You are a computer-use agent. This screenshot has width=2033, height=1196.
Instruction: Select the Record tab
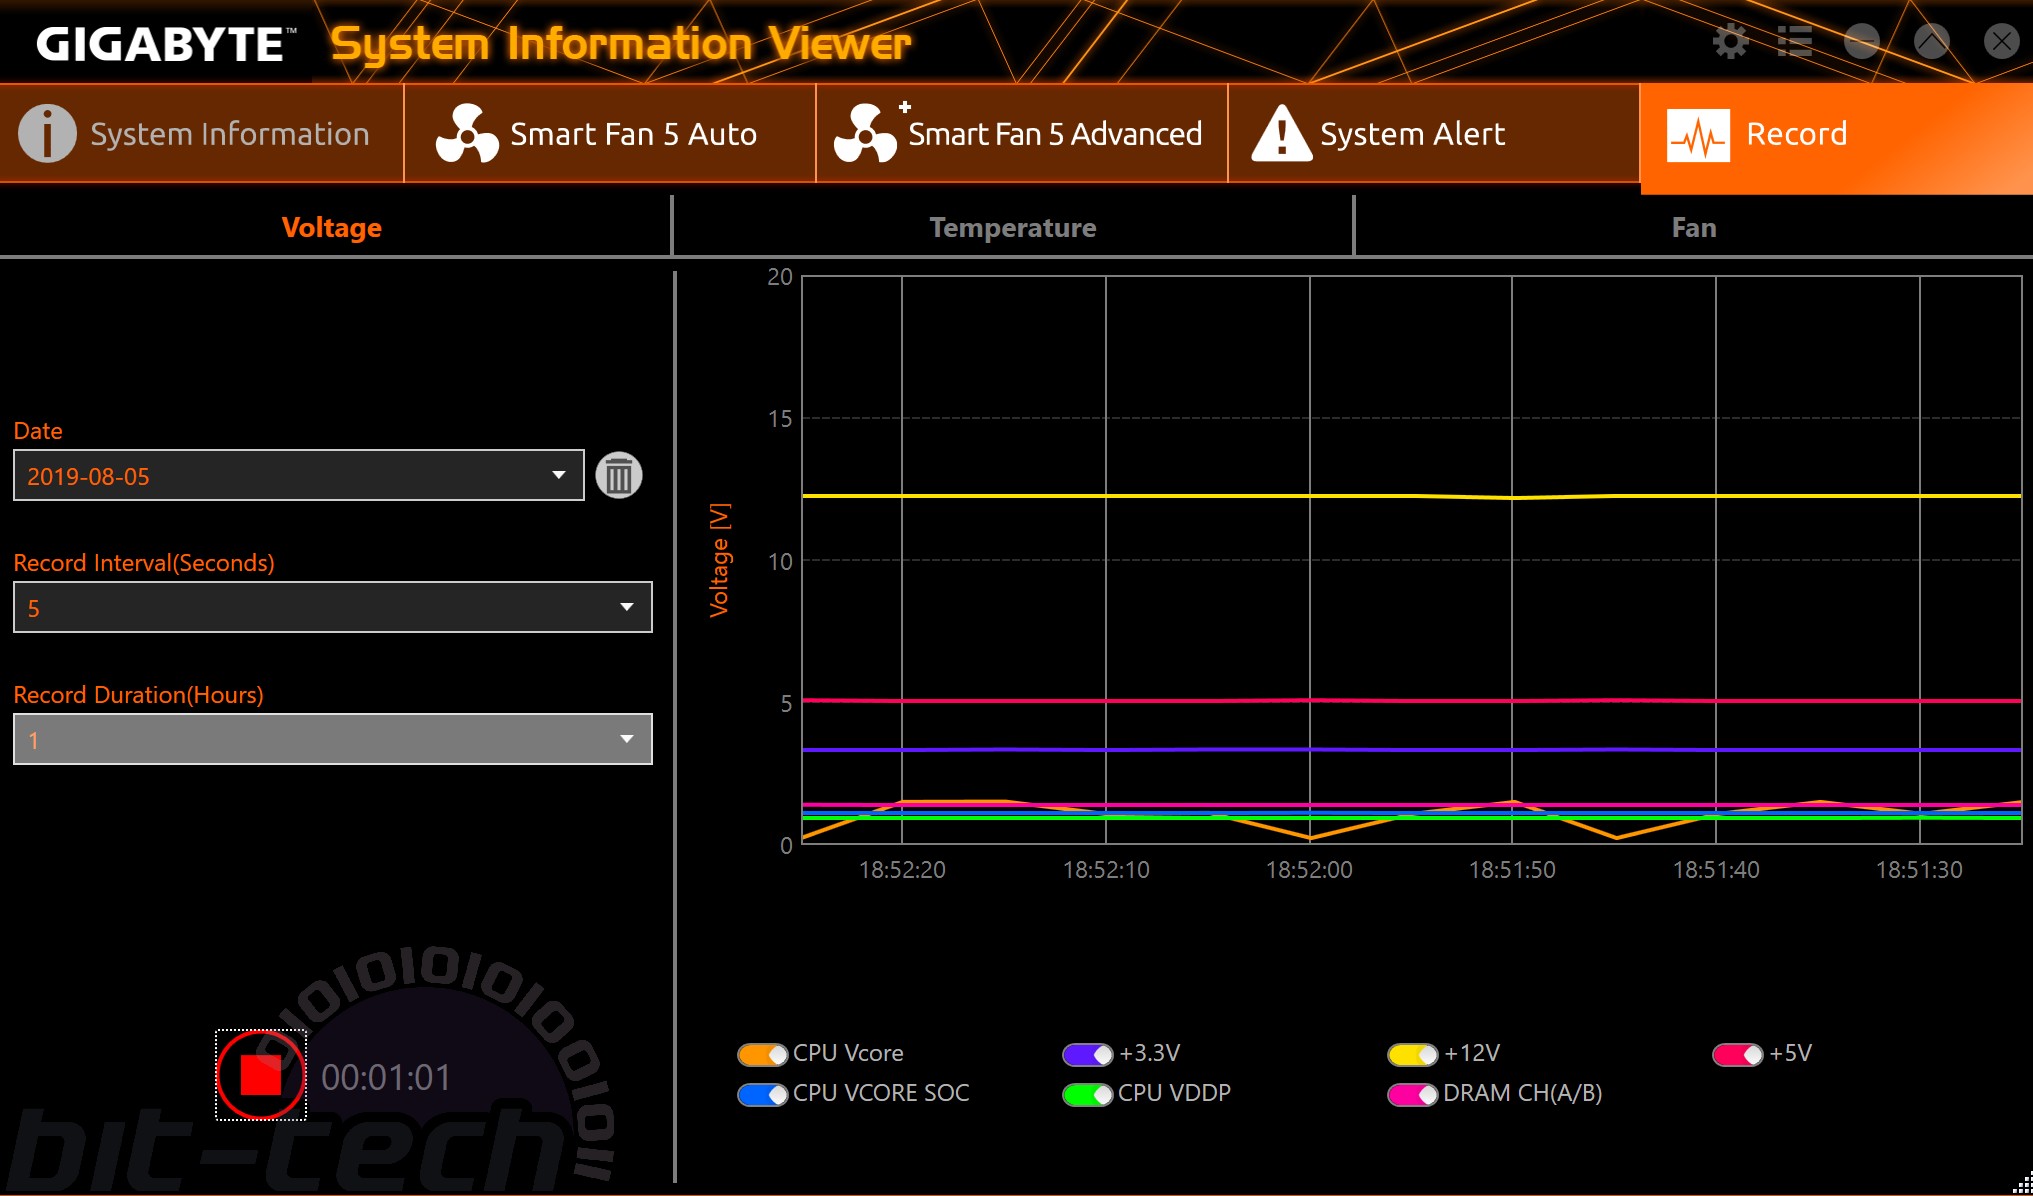(x=1836, y=137)
